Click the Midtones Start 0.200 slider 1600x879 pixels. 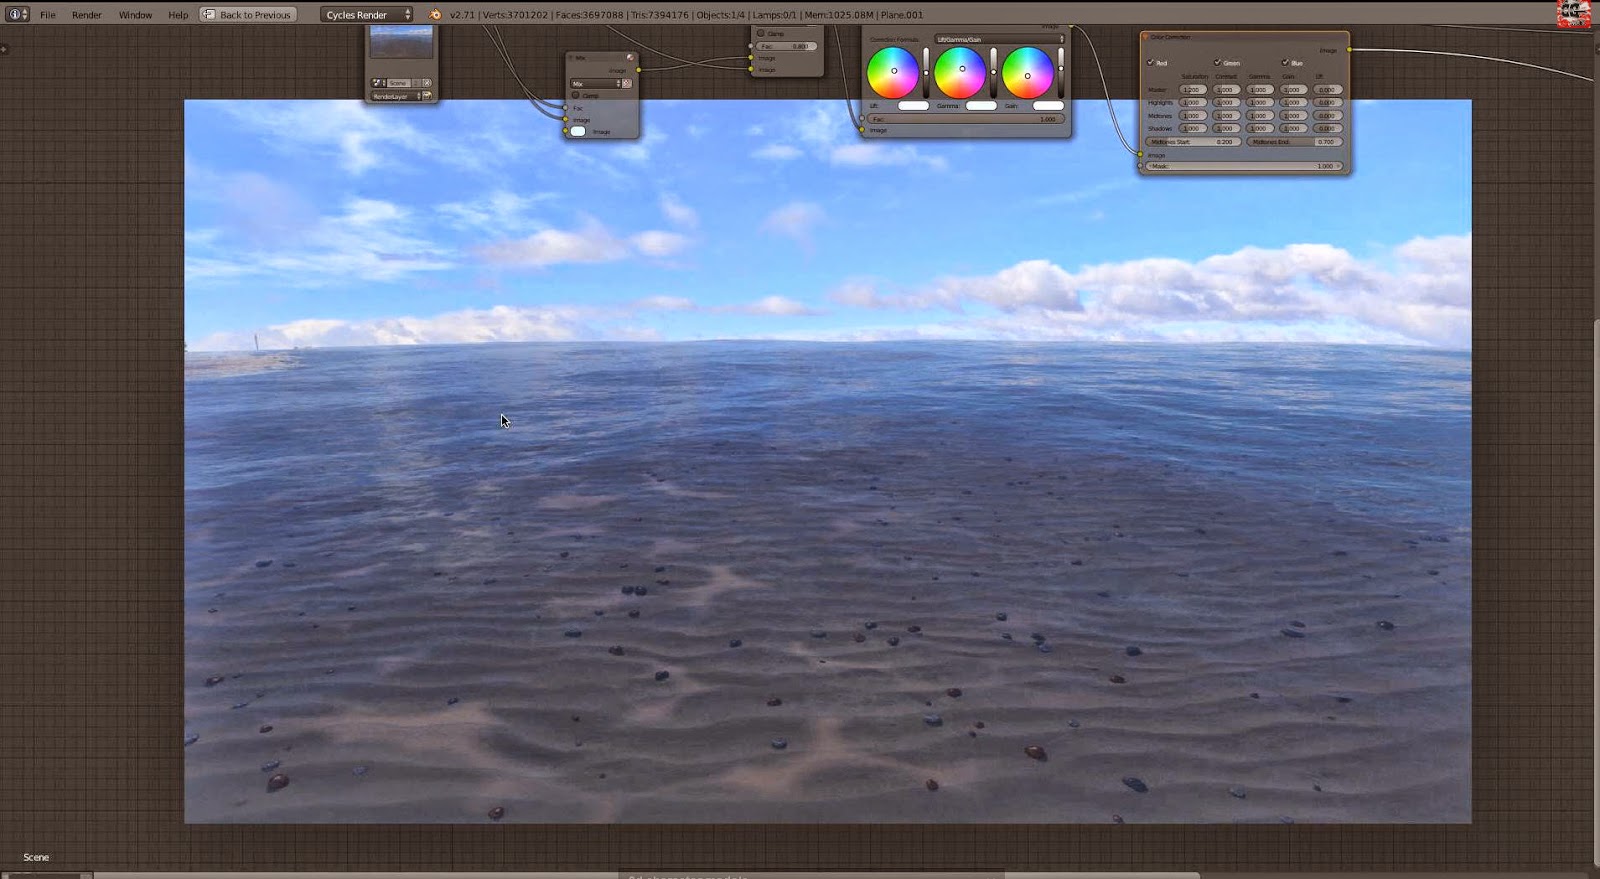click(x=1193, y=142)
